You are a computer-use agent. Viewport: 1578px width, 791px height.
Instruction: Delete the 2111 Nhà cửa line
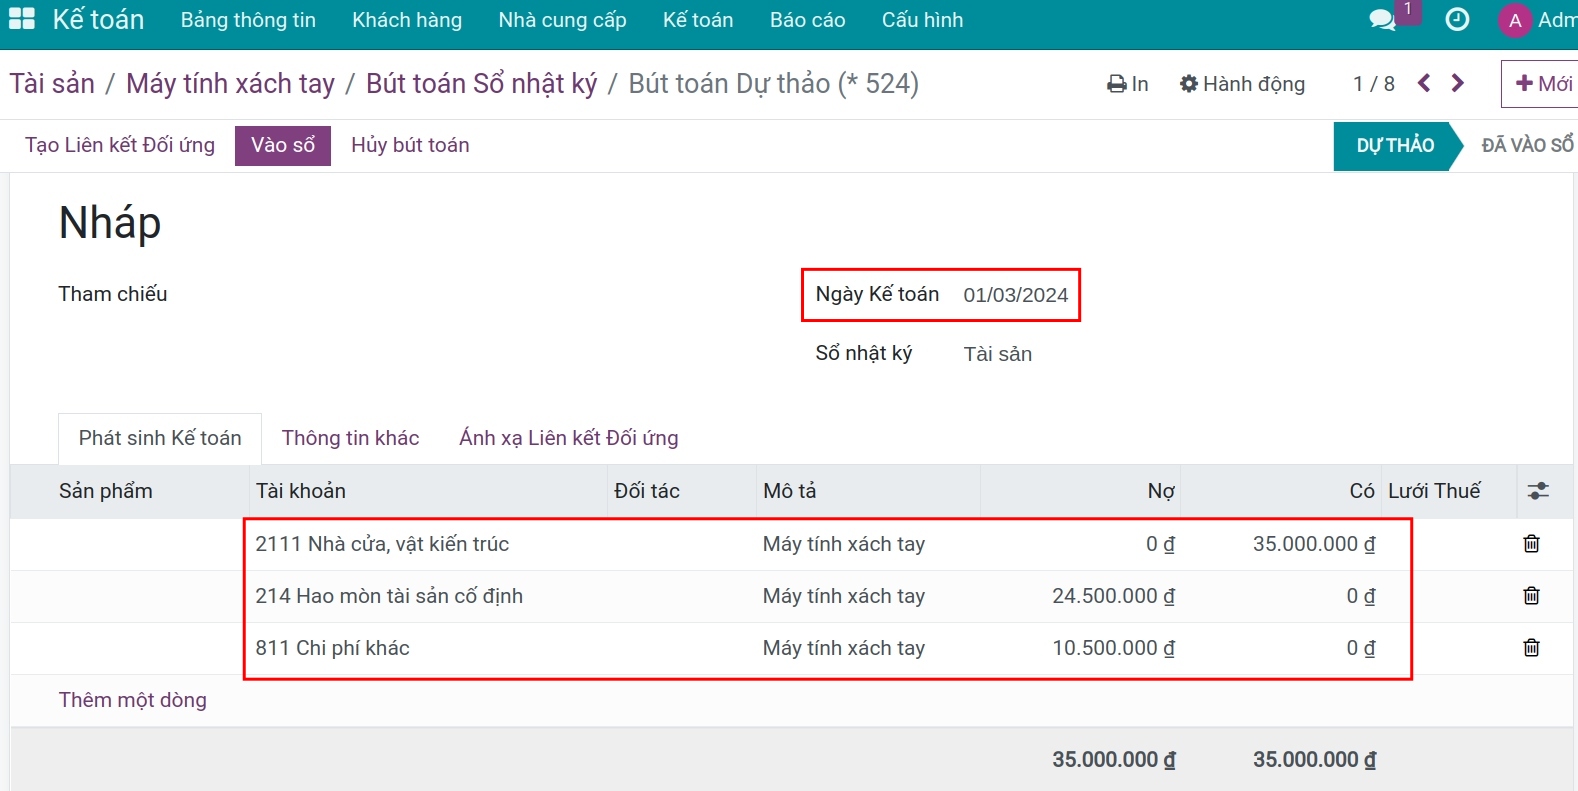[1531, 544]
